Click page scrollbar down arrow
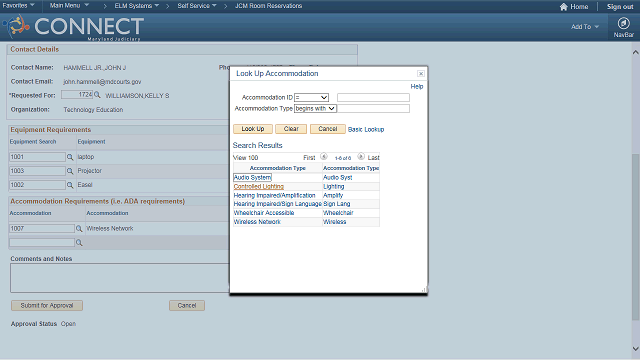Viewport: 640px width, 360px height. point(636,349)
